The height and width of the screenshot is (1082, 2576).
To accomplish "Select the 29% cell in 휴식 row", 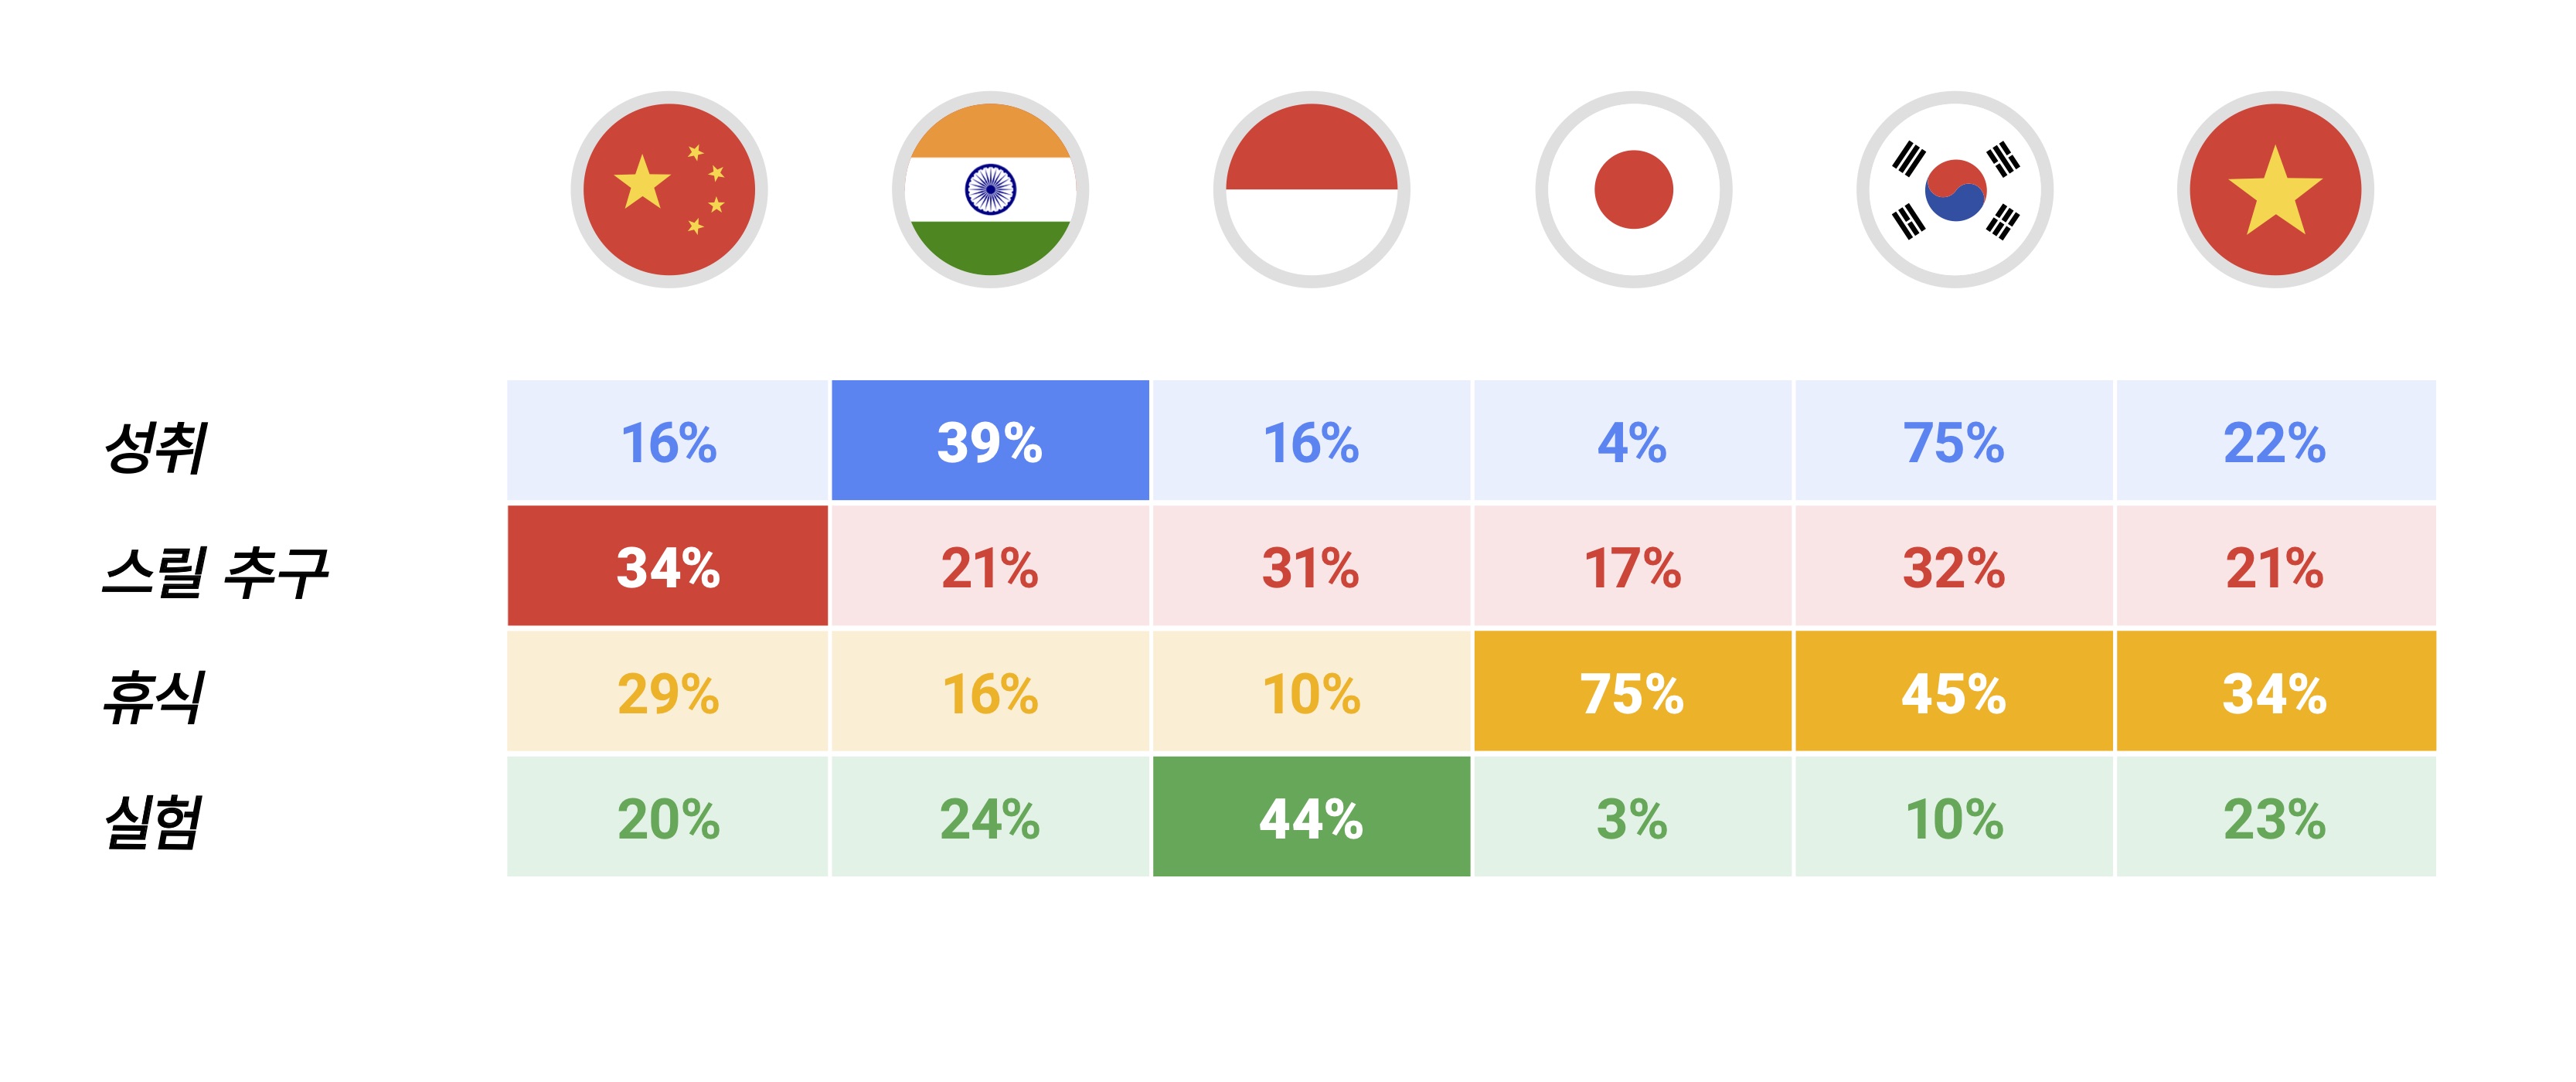I will [668, 691].
